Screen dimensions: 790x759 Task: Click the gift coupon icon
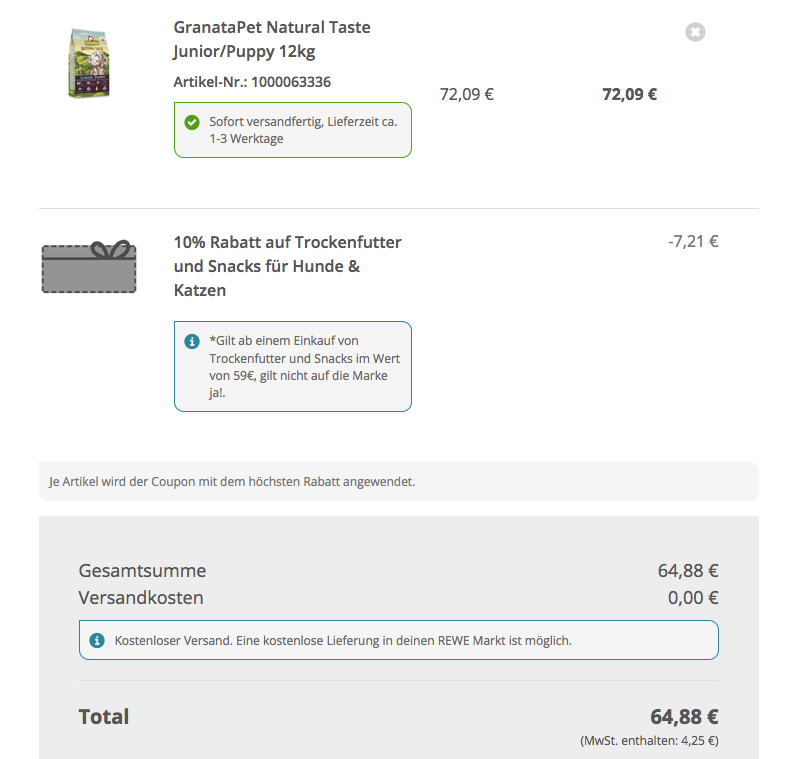[89, 267]
